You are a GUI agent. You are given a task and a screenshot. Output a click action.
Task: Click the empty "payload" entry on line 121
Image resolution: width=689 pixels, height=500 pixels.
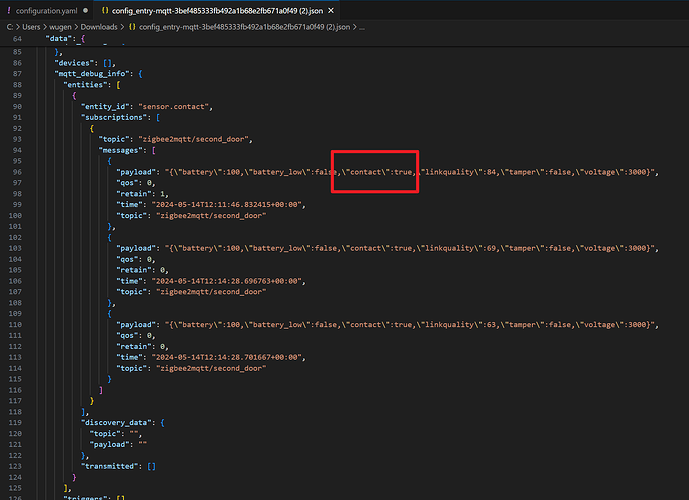click(118, 445)
